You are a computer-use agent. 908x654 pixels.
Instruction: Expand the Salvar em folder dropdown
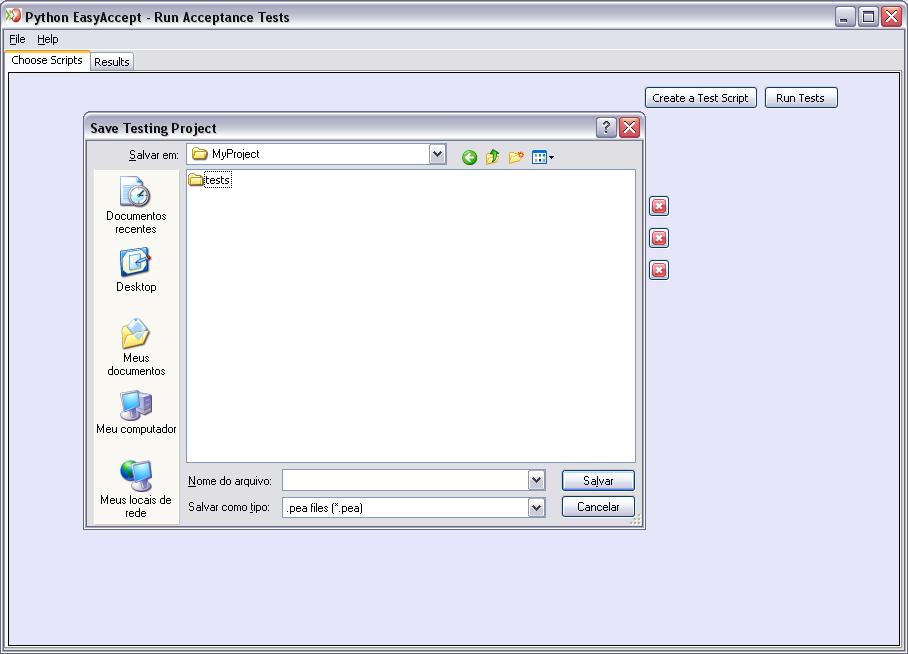coord(437,154)
